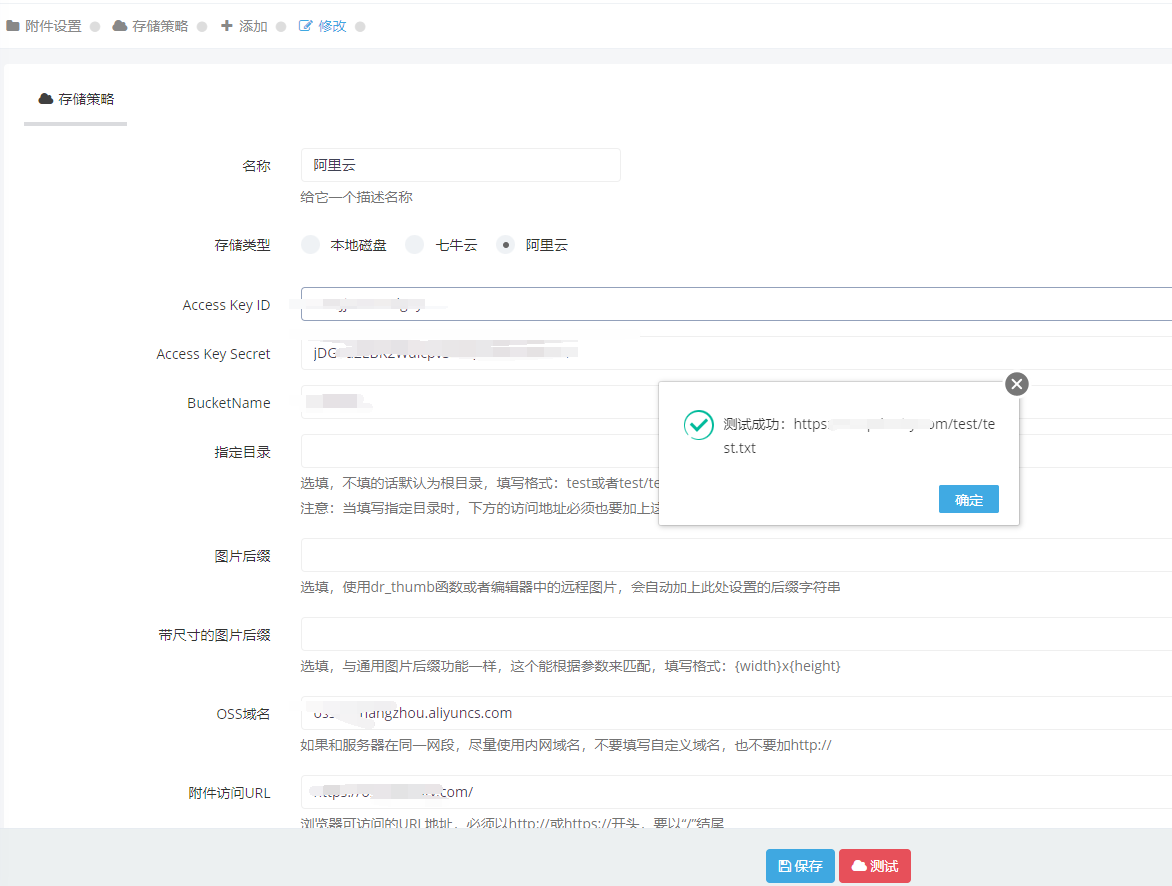
Task: Click the hint about 内网域名
Action: click(566, 745)
